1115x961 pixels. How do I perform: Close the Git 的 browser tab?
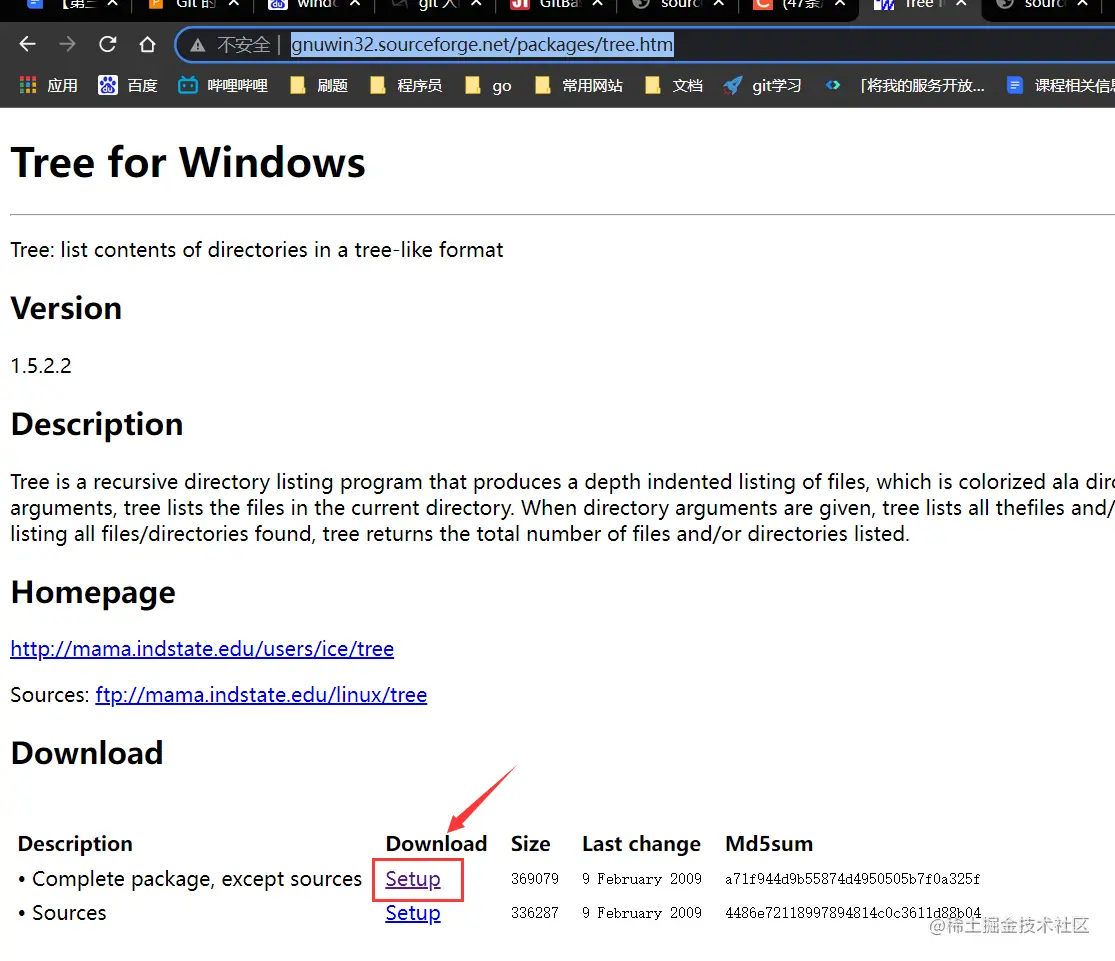(234, 4)
